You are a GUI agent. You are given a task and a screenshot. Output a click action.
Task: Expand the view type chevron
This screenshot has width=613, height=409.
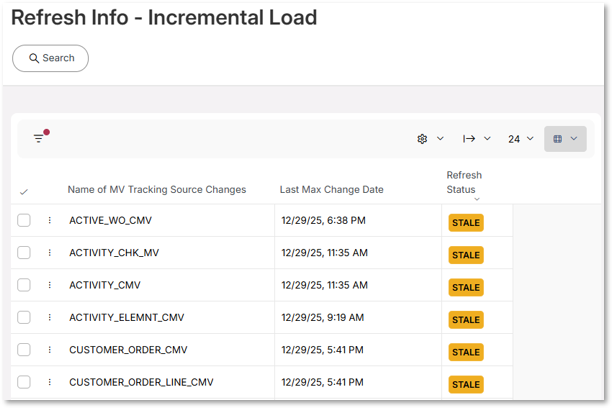tap(574, 138)
